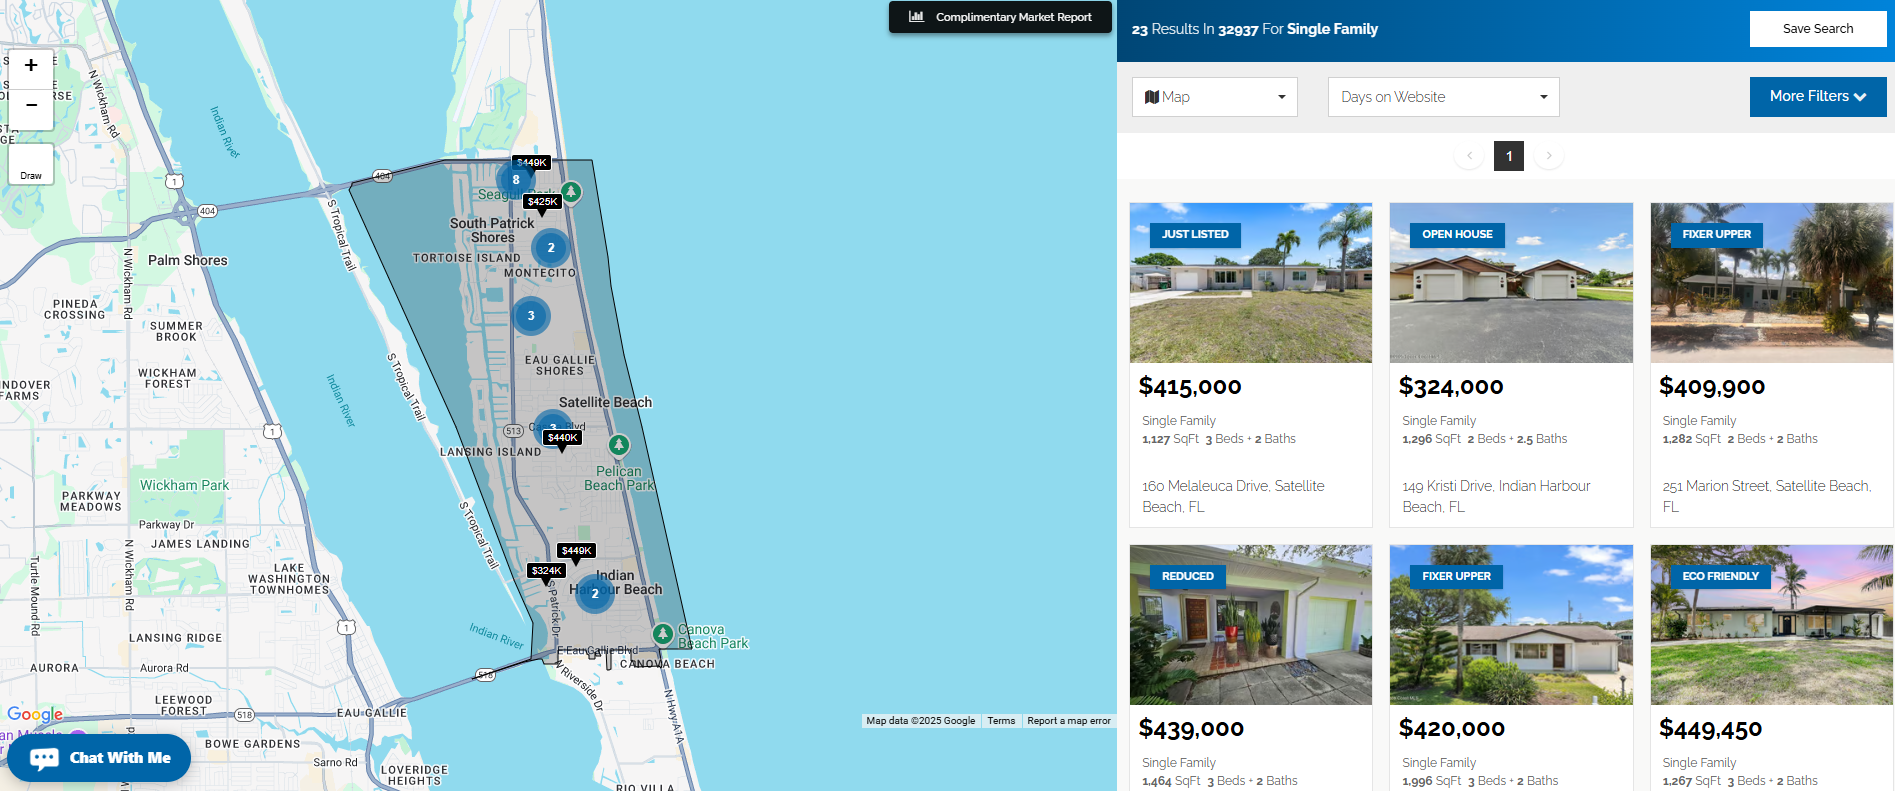
Task: Open $439,000 Reduced listing photo
Action: pos(1251,625)
